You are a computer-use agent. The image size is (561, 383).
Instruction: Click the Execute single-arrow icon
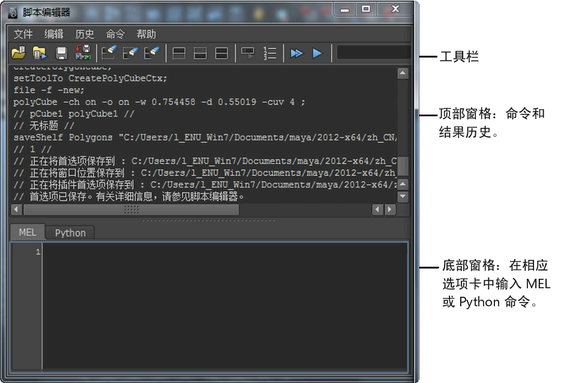point(317,53)
